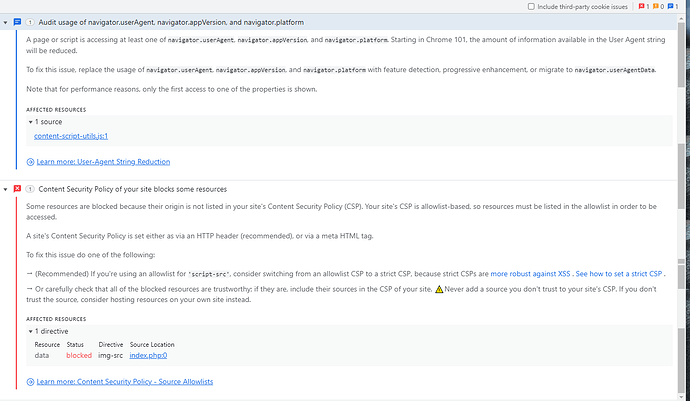
Task: Open content-script-utils.js:1 source link
Action: point(71,136)
